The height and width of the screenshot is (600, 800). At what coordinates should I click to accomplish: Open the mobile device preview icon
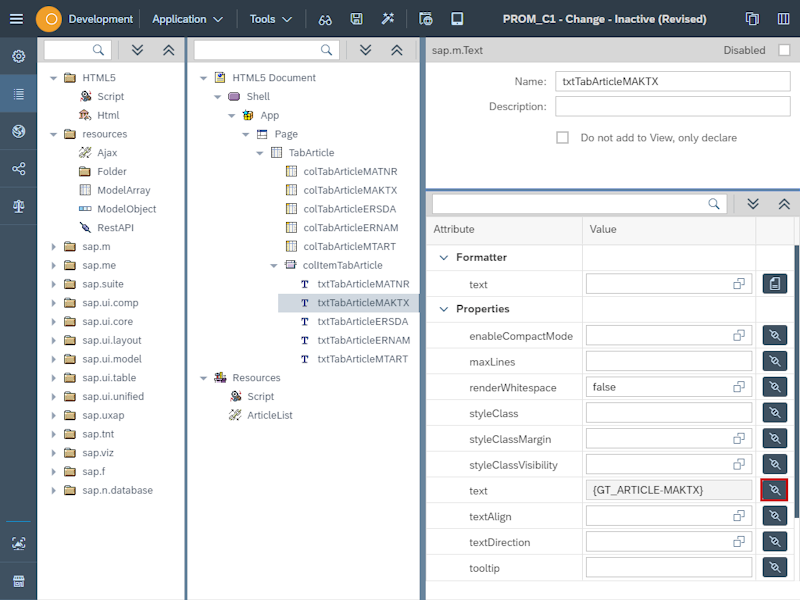[x=457, y=18]
